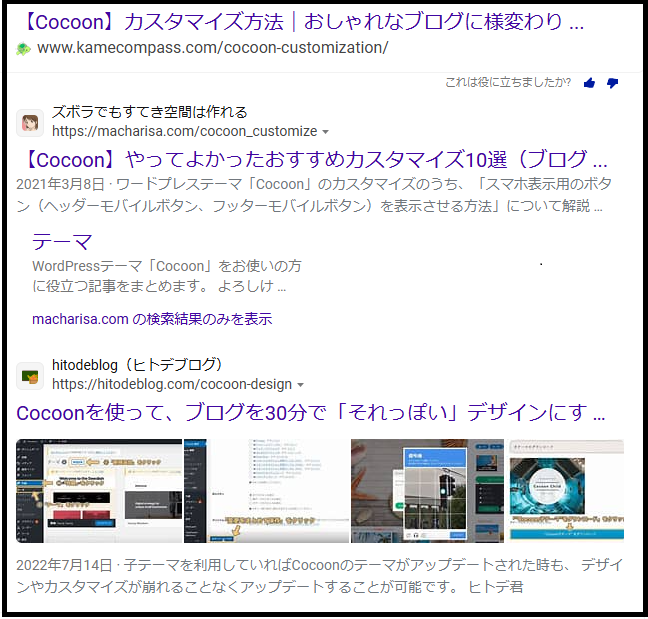Click 2022年7月14日 snippet description text

[x=319, y=576]
